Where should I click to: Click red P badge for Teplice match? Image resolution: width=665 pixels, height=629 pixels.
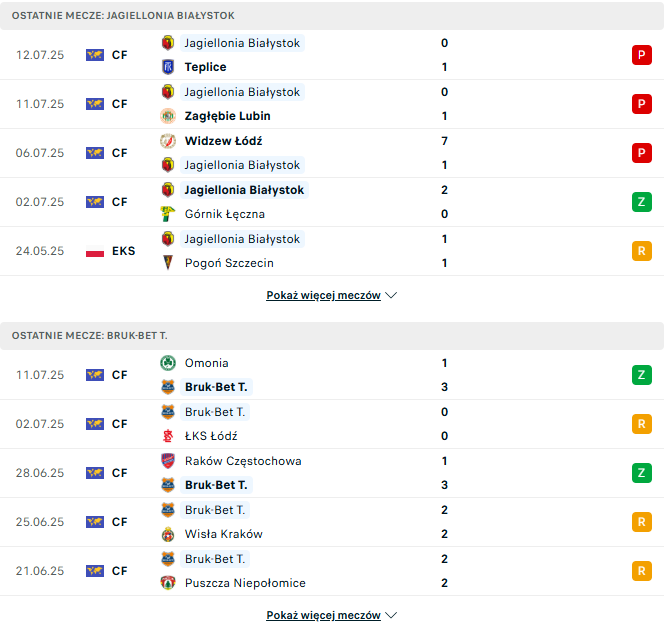641,55
